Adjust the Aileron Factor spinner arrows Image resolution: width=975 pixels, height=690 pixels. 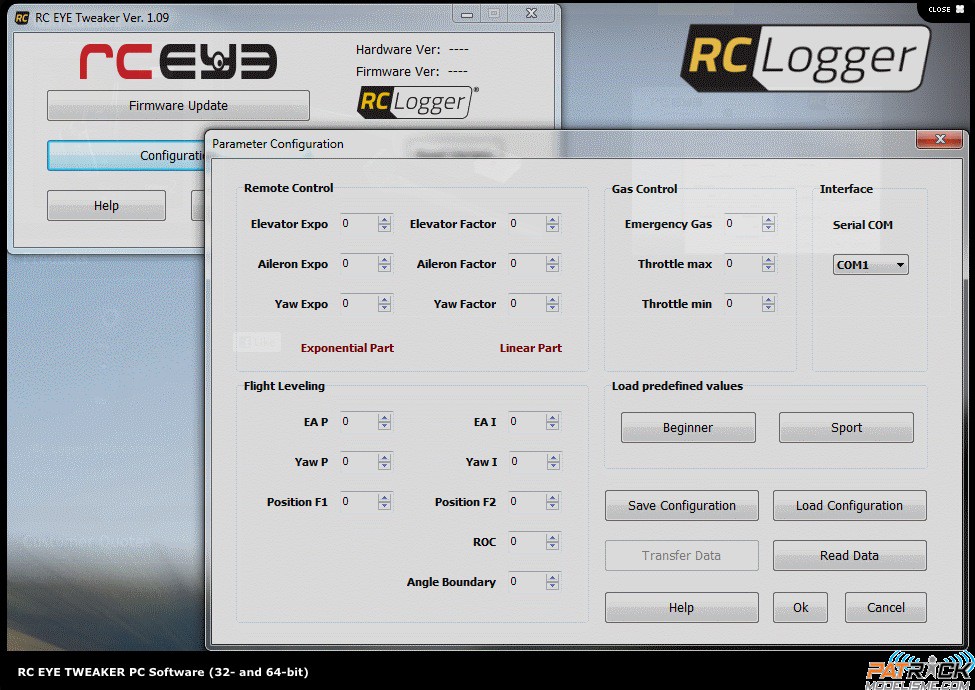click(x=552, y=264)
